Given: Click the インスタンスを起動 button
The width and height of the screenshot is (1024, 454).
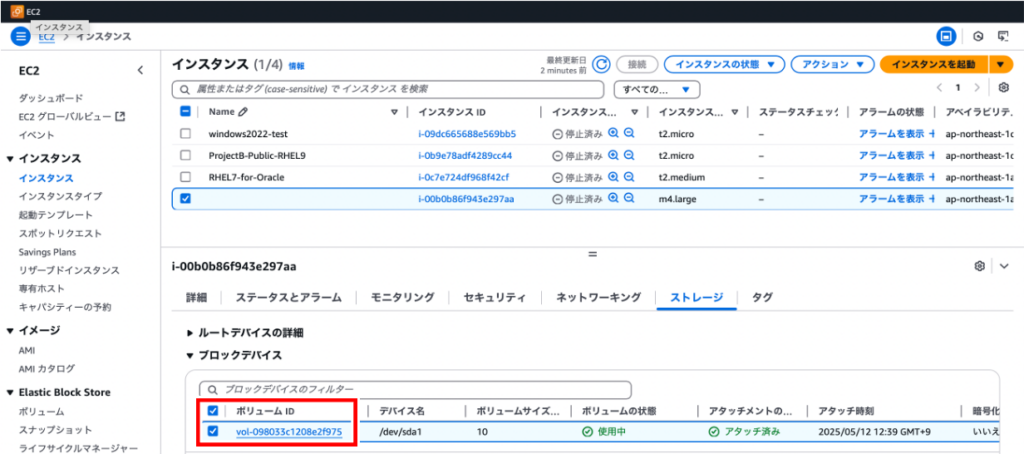Looking at the screenshot, I should (x=934, y=65).
